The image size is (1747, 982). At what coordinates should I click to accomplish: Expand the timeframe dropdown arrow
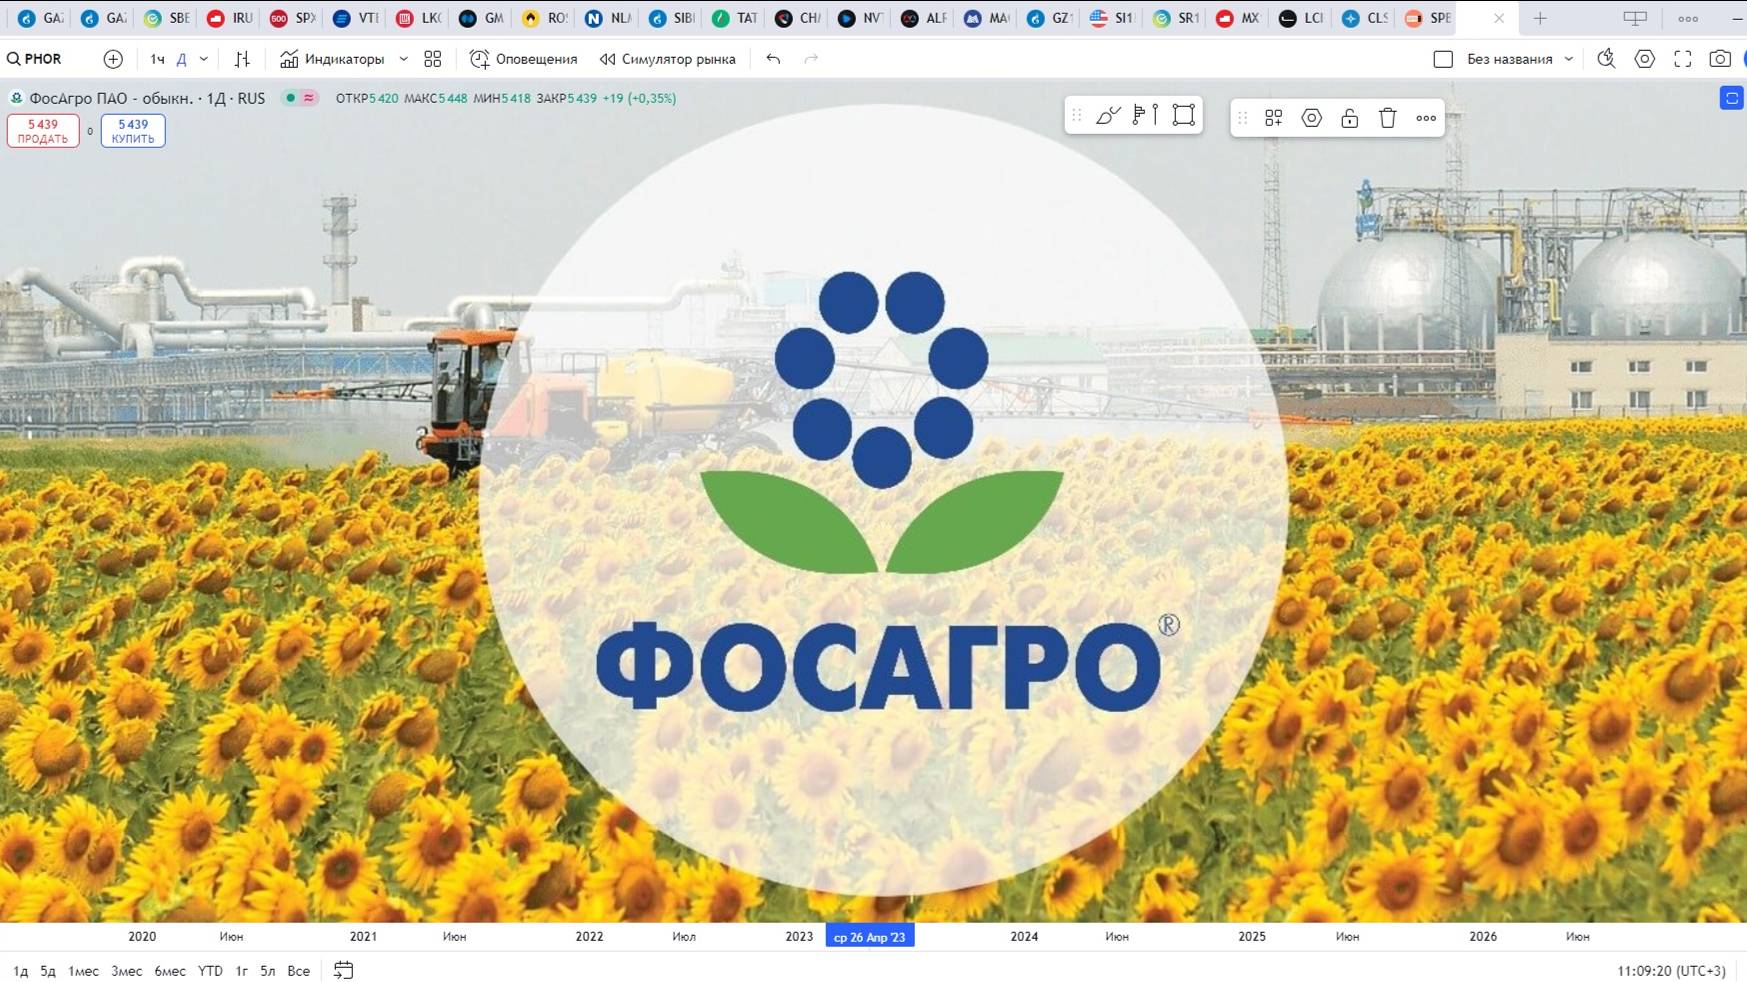click(x=204, y=59)
